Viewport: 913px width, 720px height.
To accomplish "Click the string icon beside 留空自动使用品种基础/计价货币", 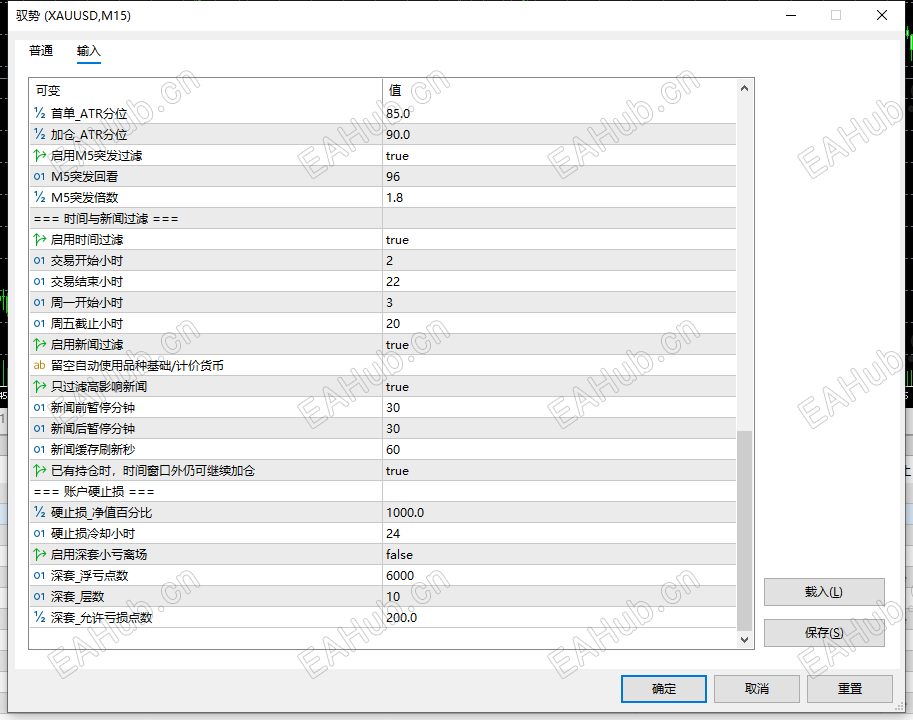I will [40, 366].
